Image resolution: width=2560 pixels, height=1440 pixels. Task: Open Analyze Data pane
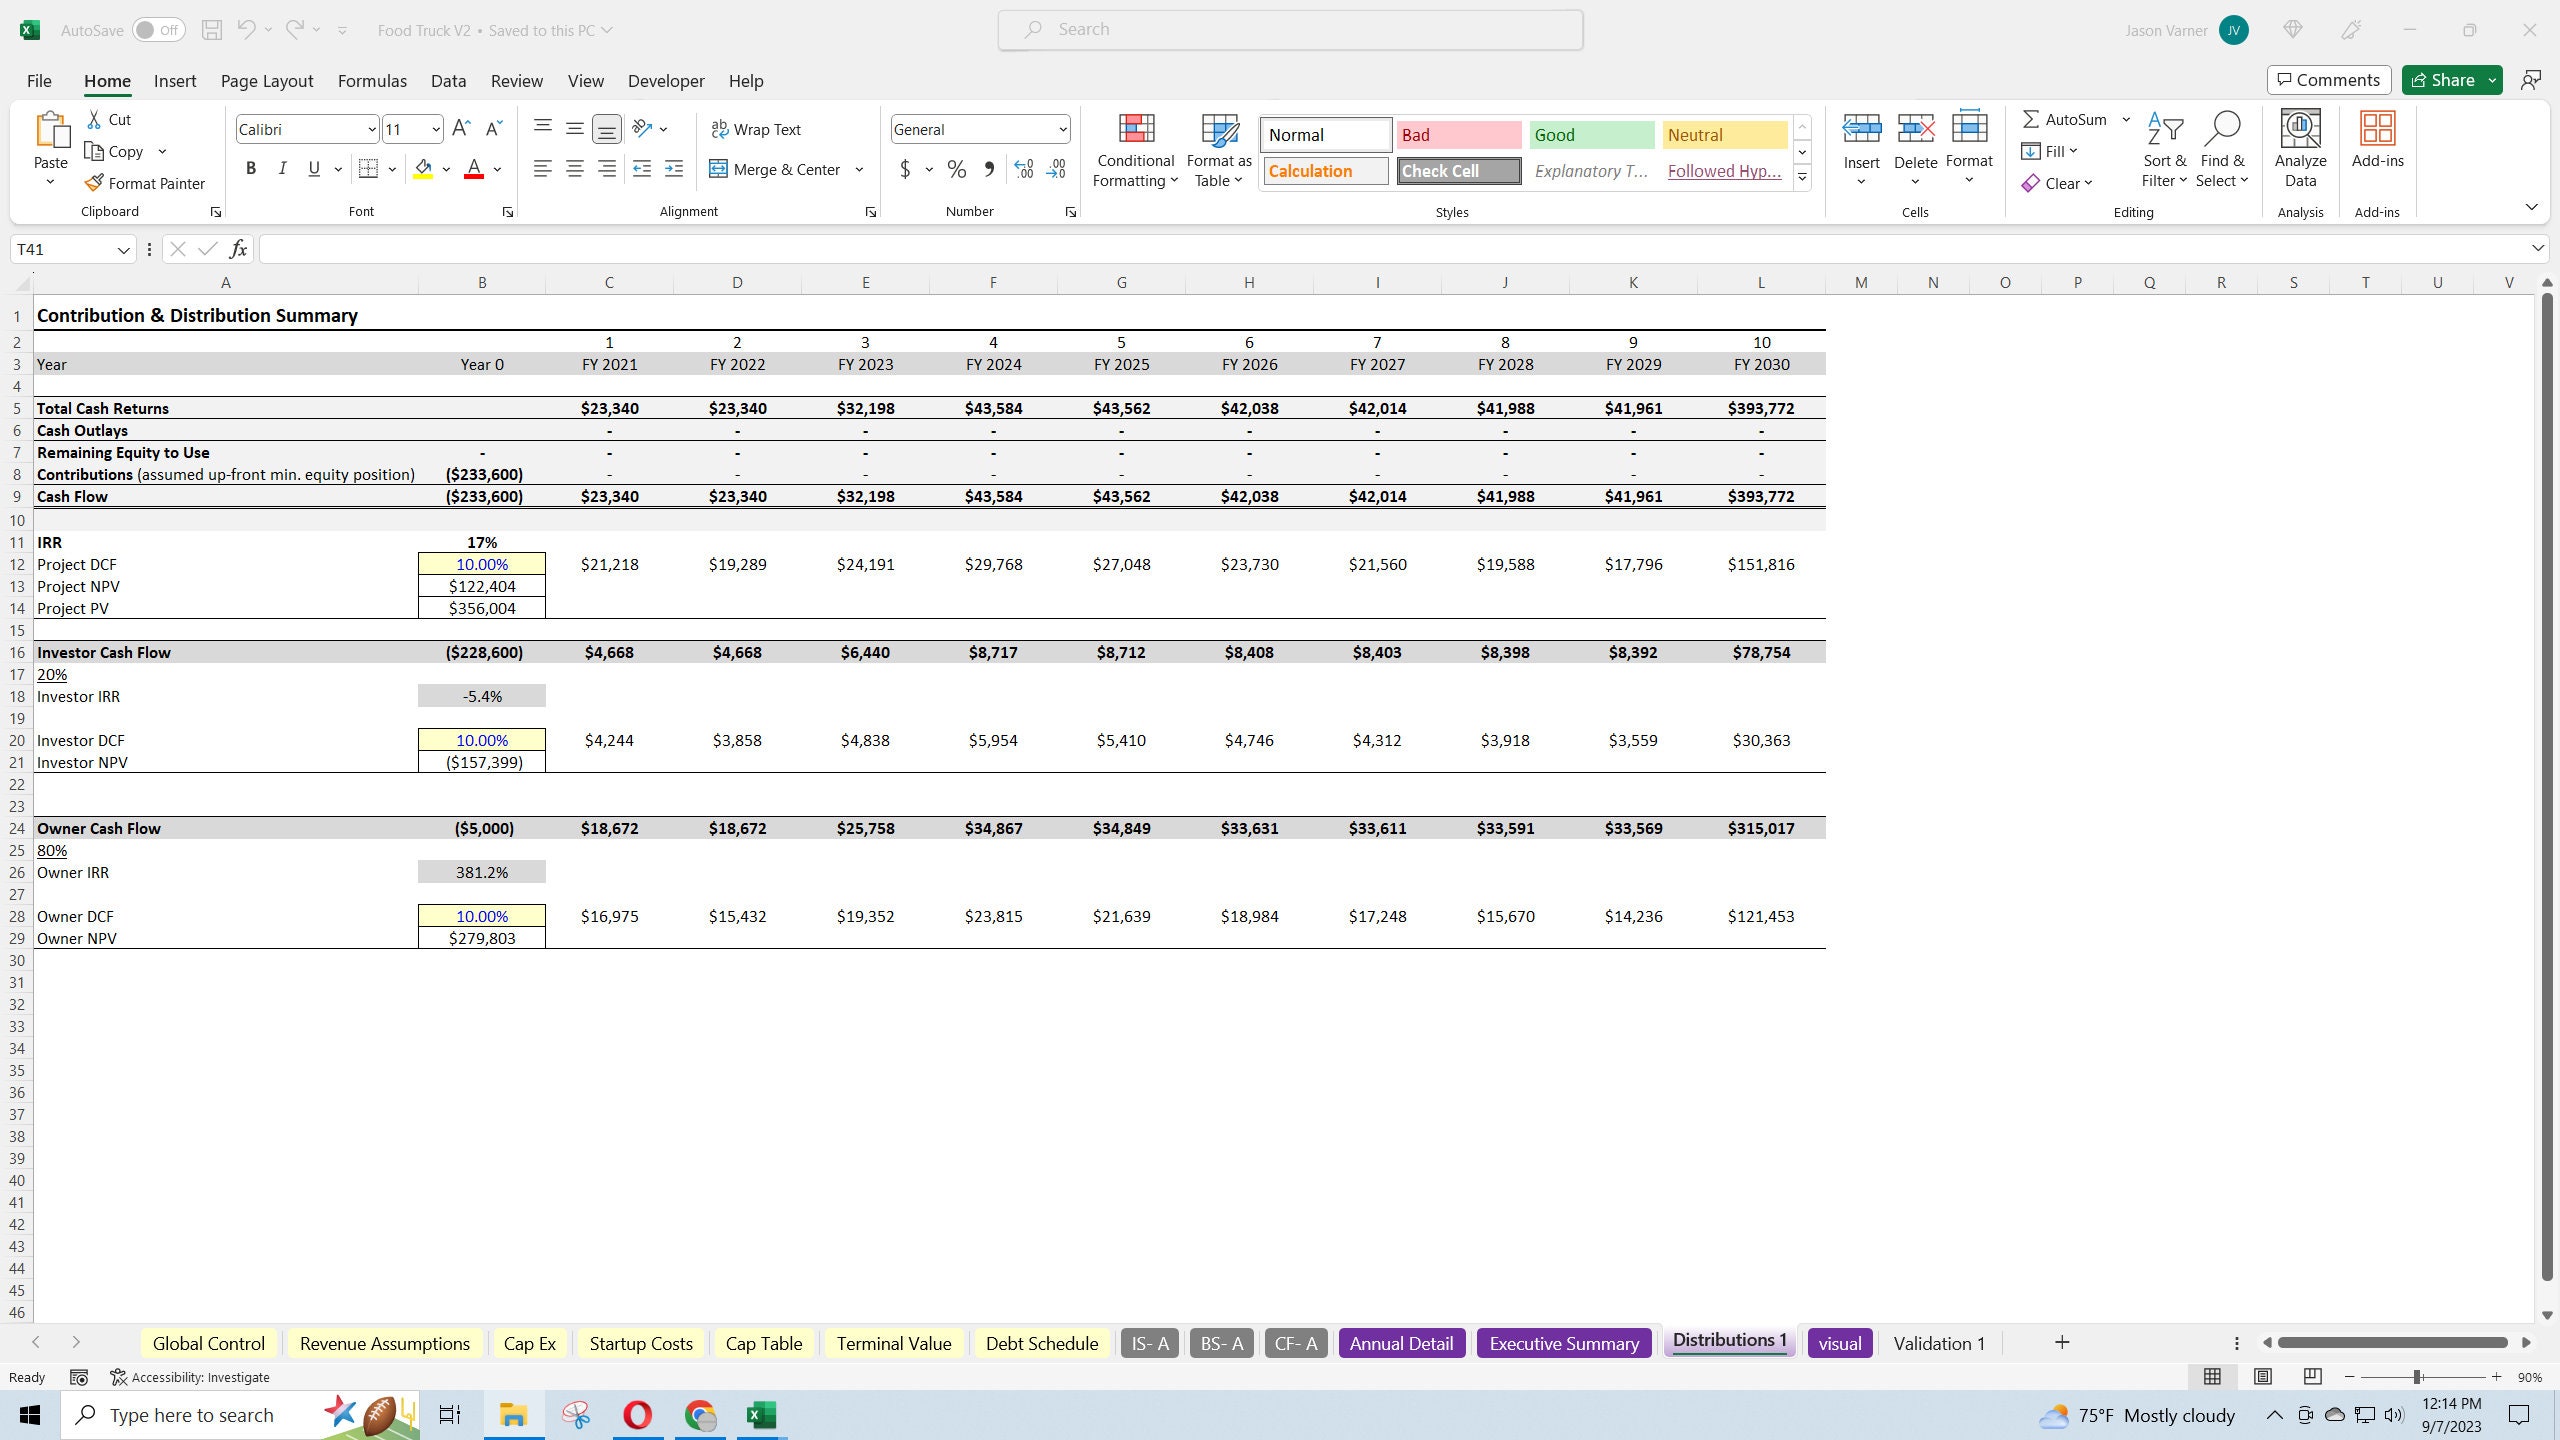point(2300,149)
